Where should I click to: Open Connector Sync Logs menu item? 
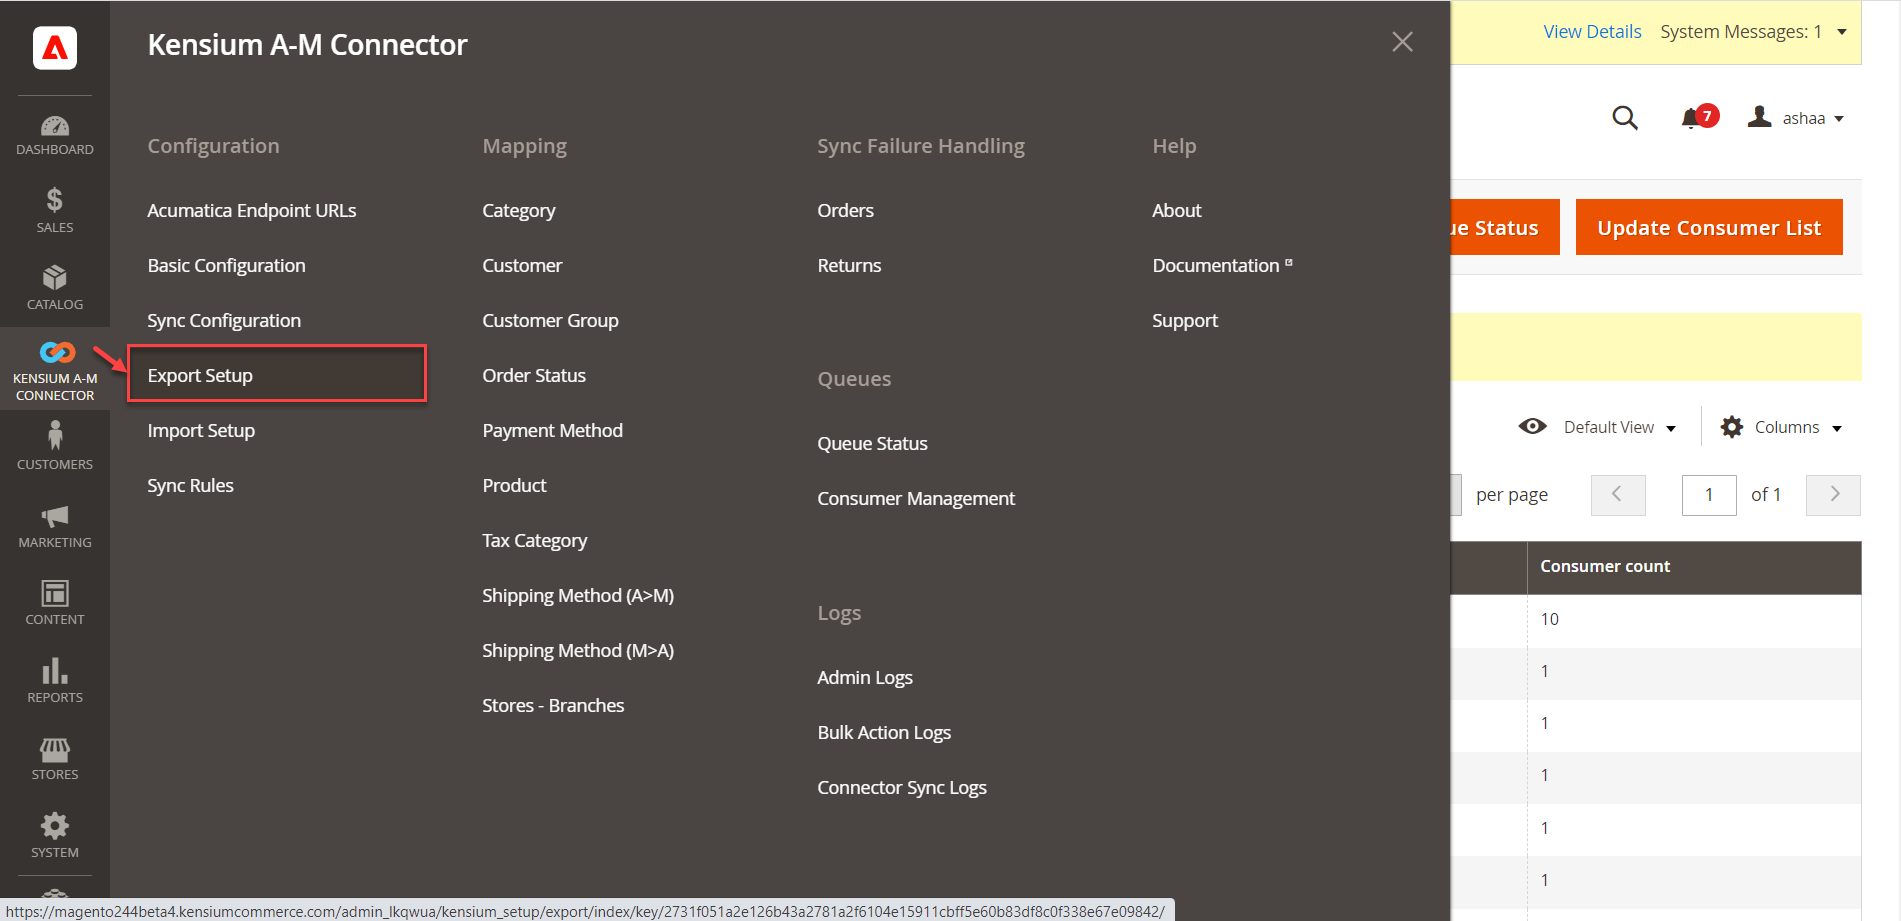click(901, 787)
